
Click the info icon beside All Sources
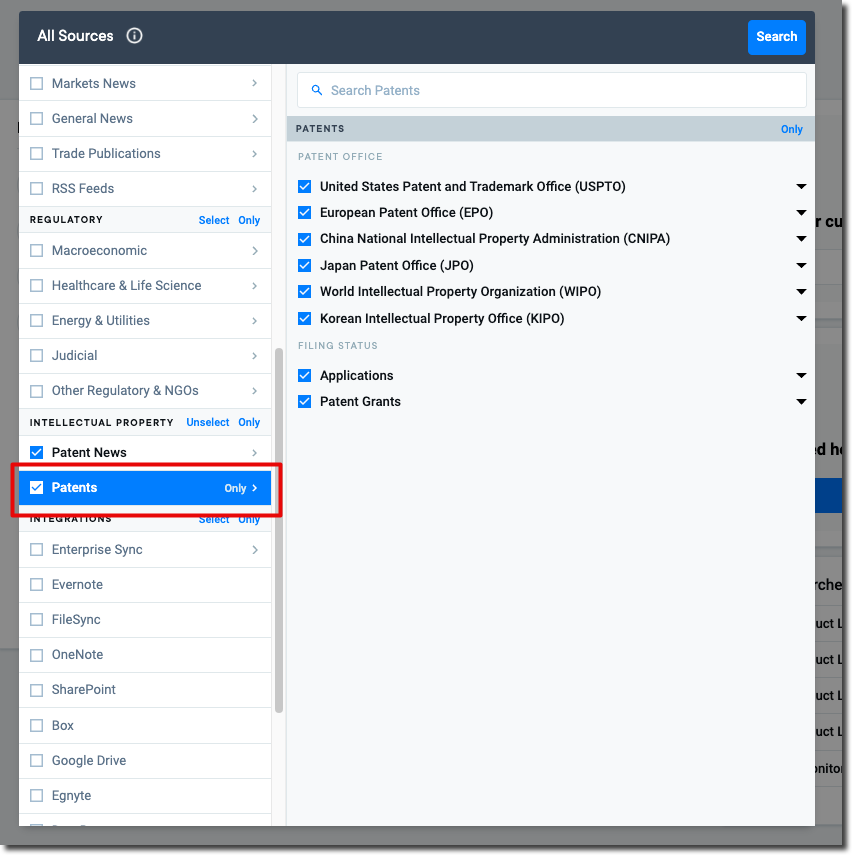coord(135,36)
